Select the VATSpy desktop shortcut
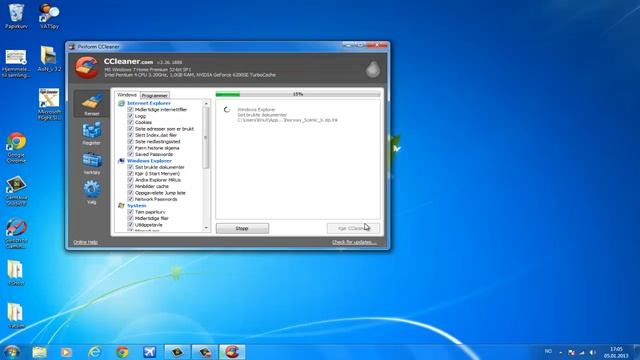The width and height of the screenshot is (640, 360). (x=49, y=16)
